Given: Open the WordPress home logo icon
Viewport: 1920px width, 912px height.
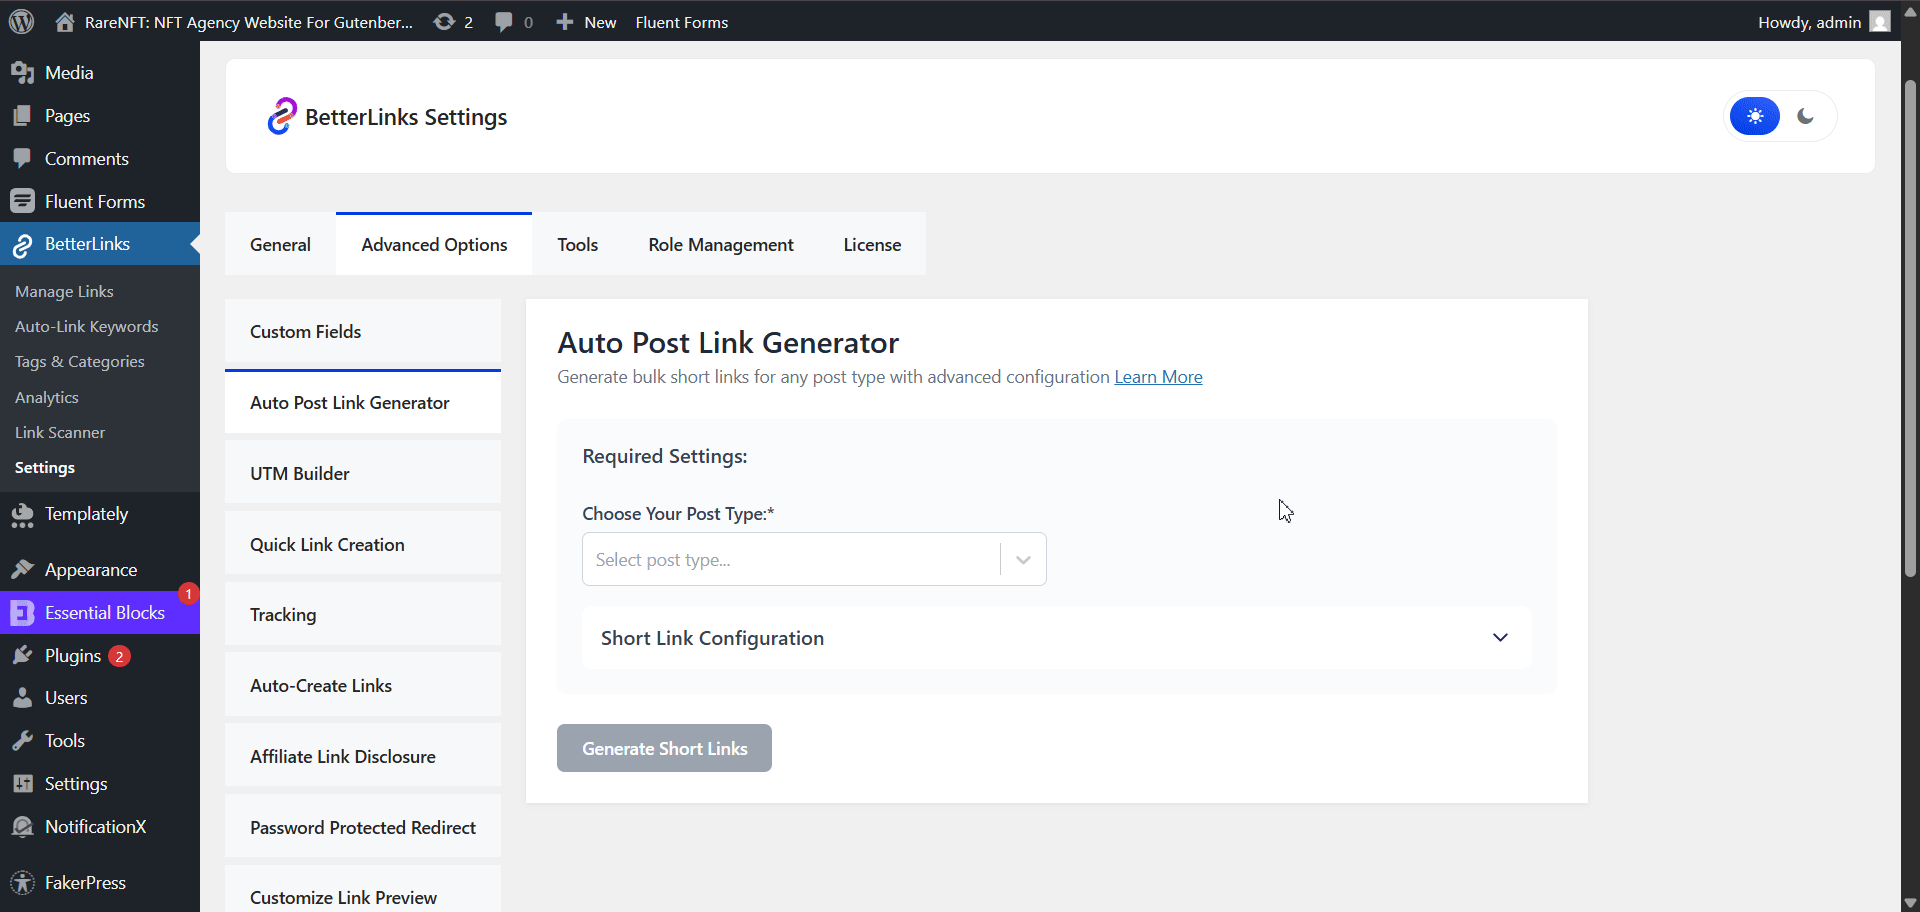Looking at the screenshot, I should click(x=64, y=21).
